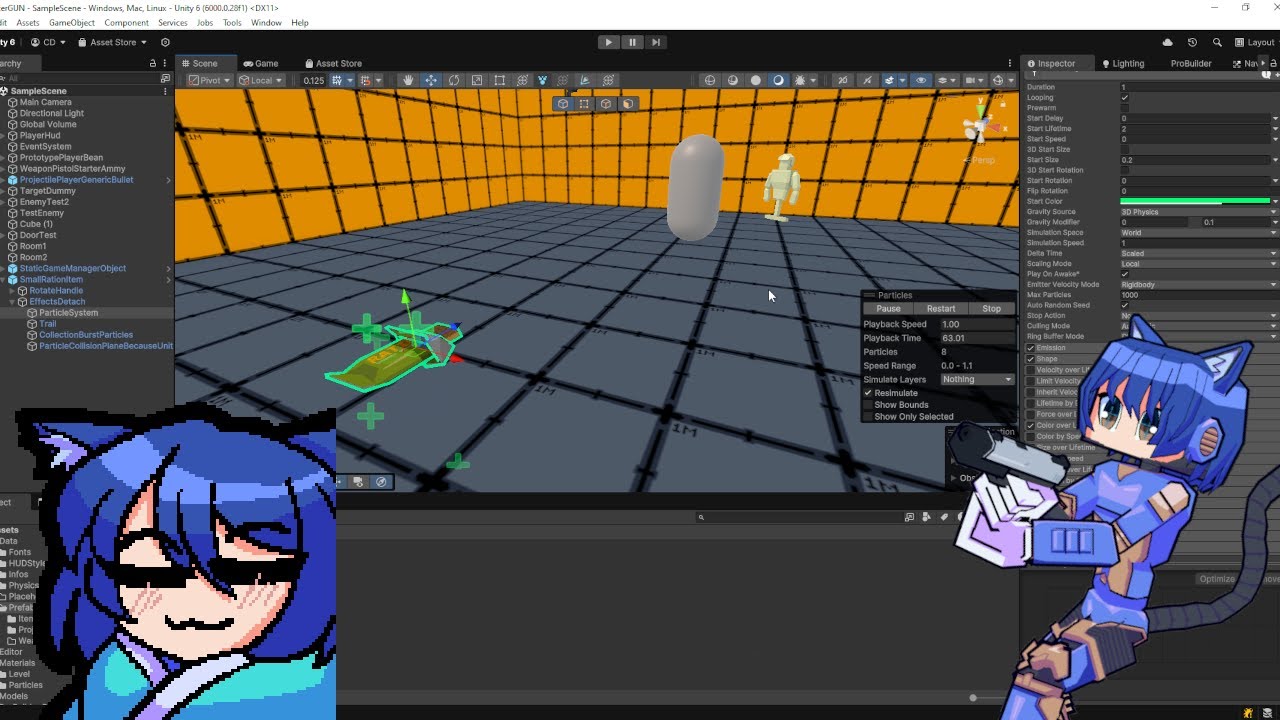Select the Move tool

point(431,80)
